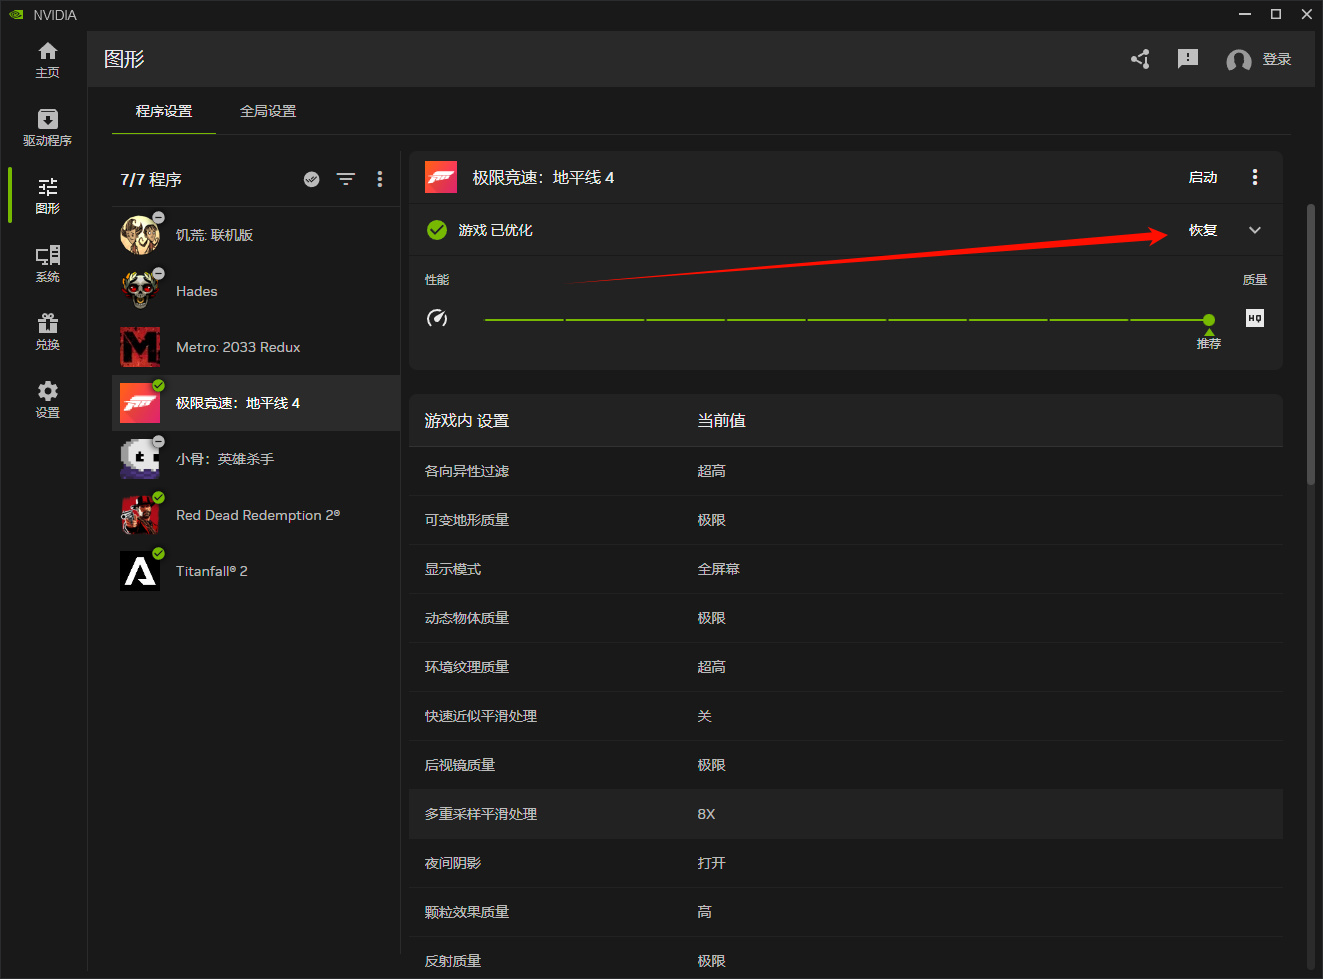The image size is (1323, 979).
Task: Open the feedback notification icon
Action: [x=1188, y=59]
